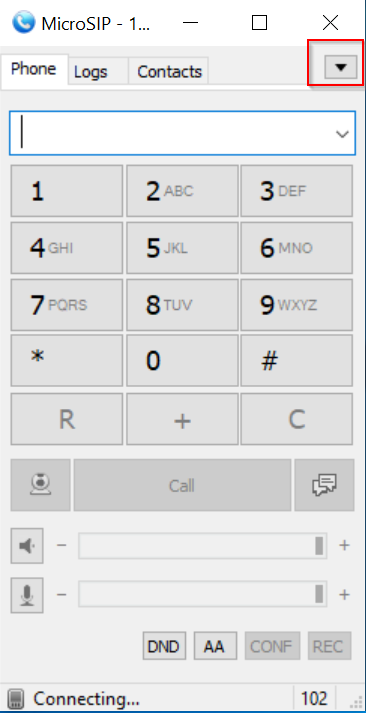Click the plus beside the speaker slider
366x713 pixels.
(344, 545)
